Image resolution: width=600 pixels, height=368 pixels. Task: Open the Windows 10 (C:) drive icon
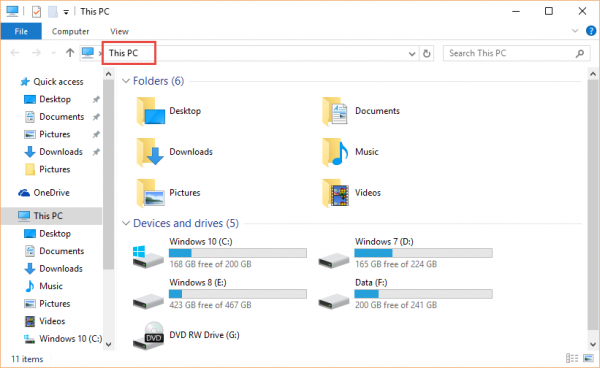click(x=148, y=256)
